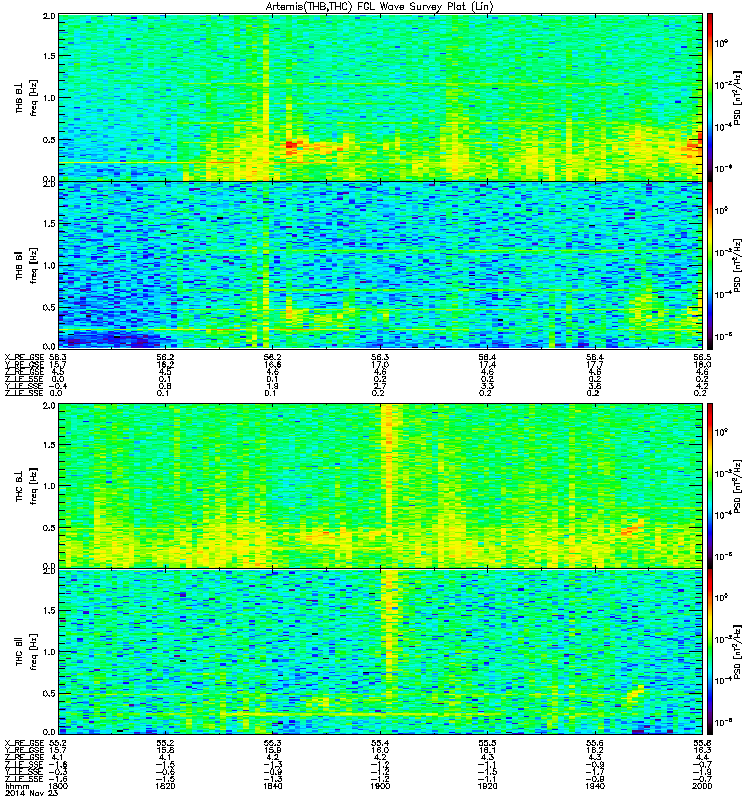The width and height of the screenshot is (750, 800).
Task: Click the THC X position value '55.8'
Action: [x=702, y=743]
